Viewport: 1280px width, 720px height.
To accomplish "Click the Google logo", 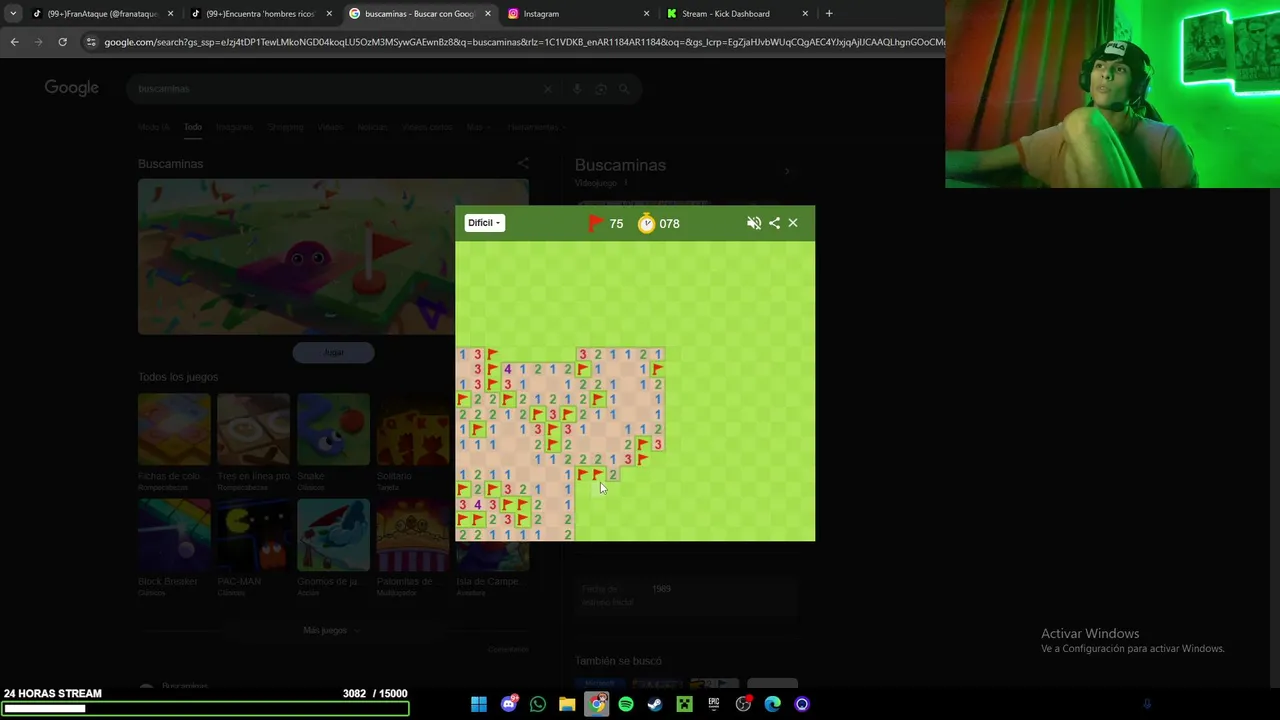I will click(71, 88).
